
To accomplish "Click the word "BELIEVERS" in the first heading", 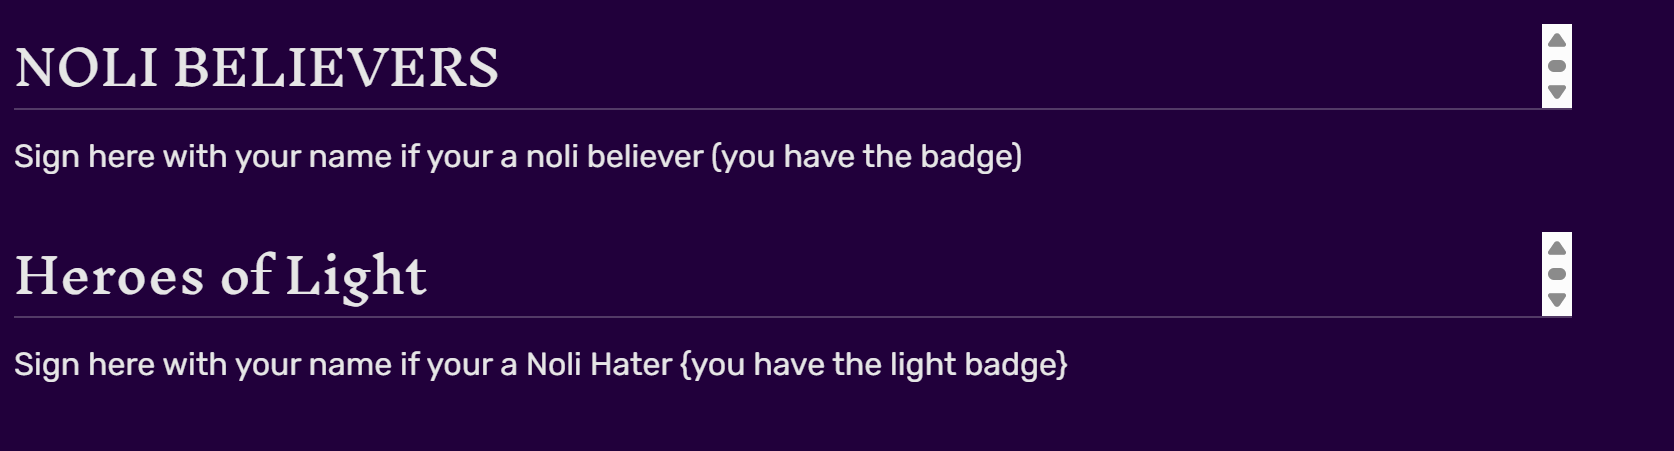I will [x=336, y=68].
